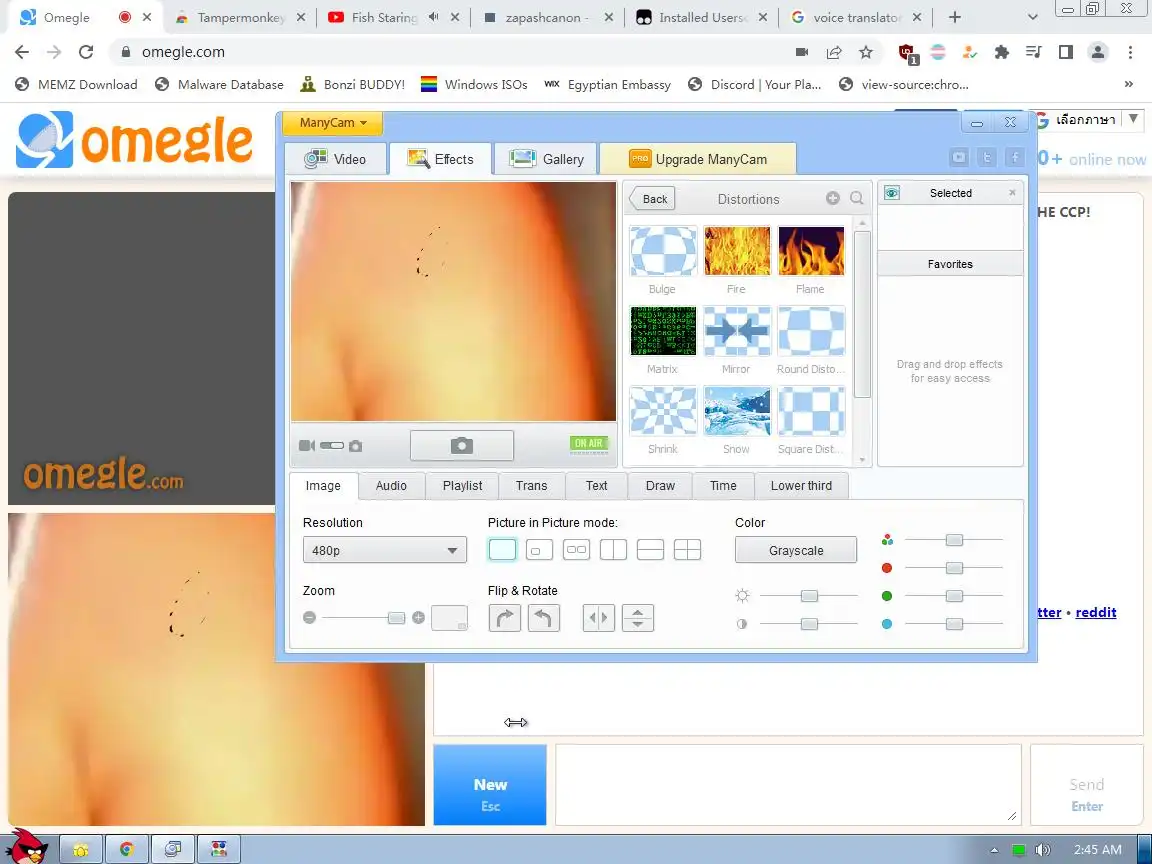The width and height of the screenshot is (1152, 864).
Task: Open the effects search magnifier
Action: point(857,198)
